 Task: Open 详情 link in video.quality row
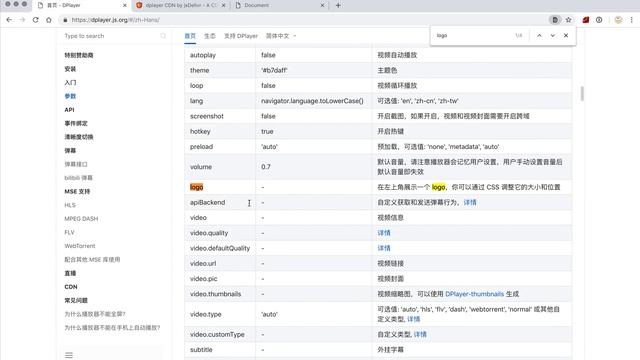(x=384, y=233)
